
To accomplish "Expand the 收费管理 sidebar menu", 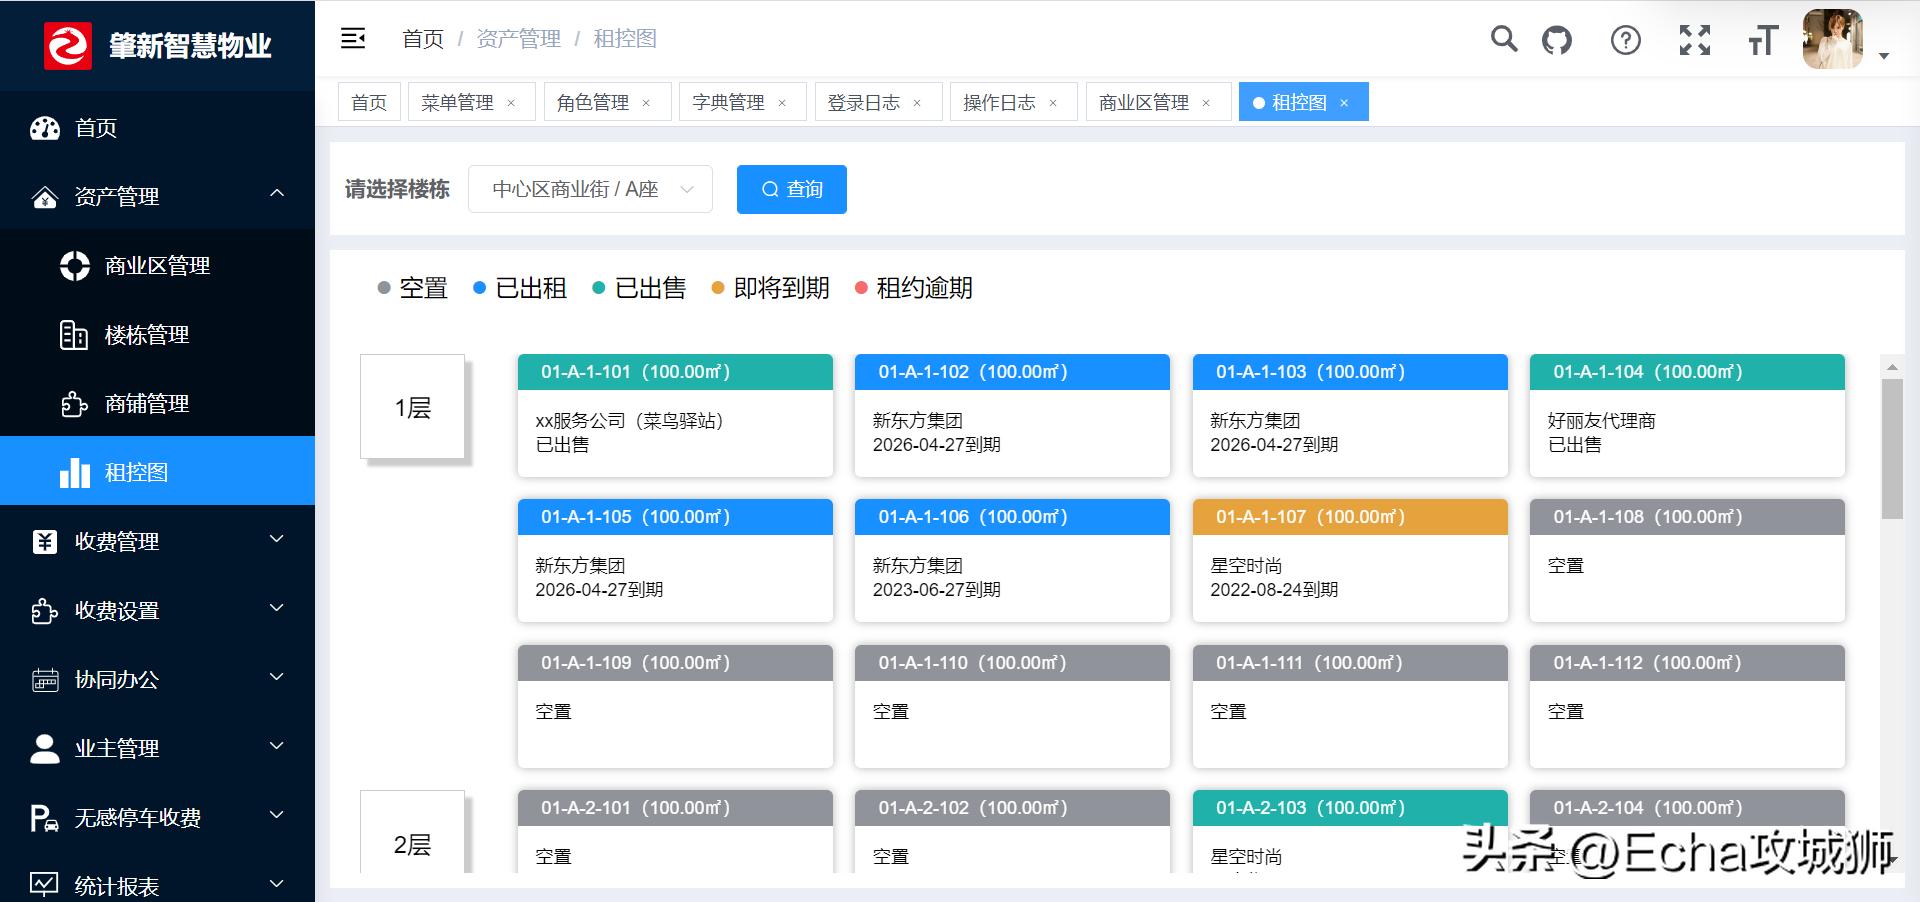I will point(117,541).
